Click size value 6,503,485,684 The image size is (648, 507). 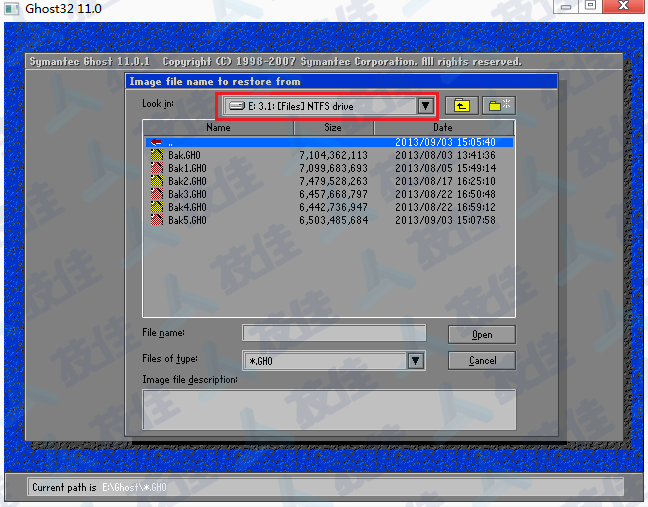click(334, 220)
